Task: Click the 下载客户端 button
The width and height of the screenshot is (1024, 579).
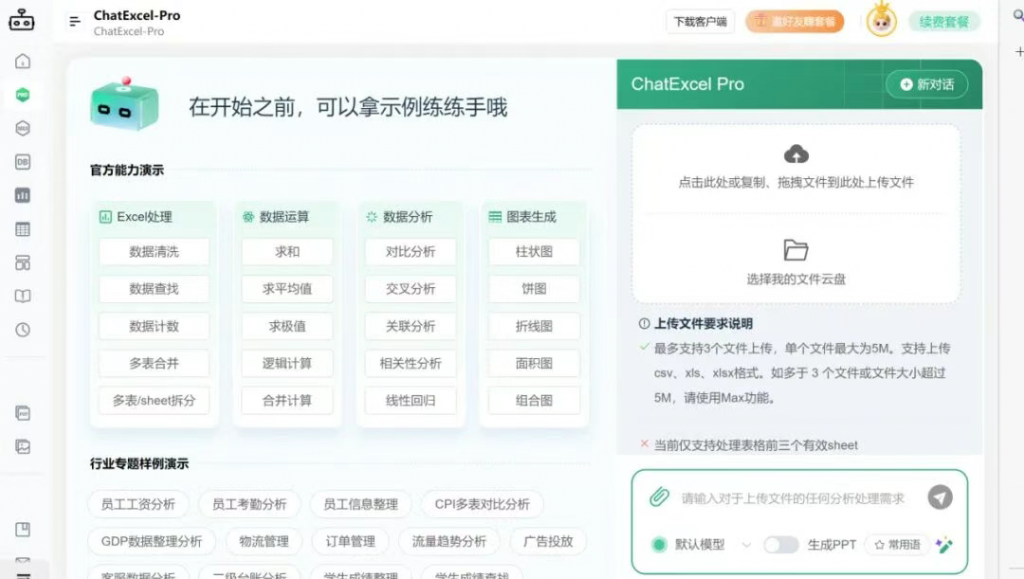Action: click(699, 22)
